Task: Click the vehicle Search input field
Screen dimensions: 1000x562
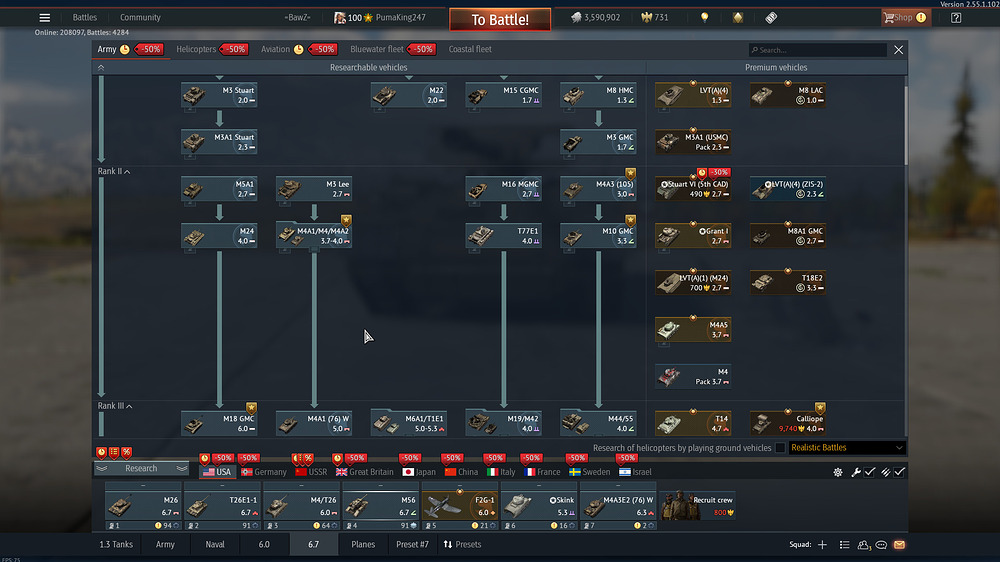Action: [x=818, y=50]
